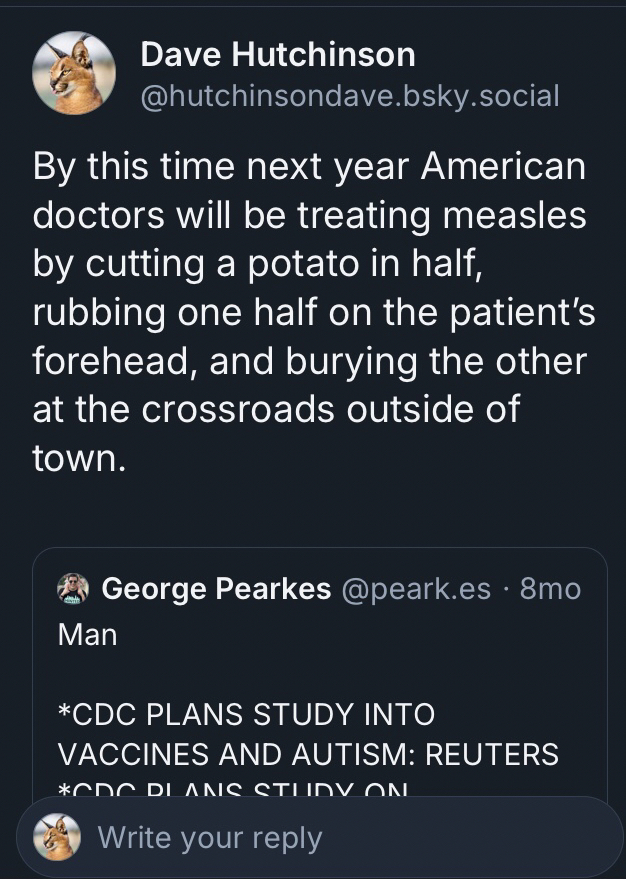The width and height of the screenshot is (626, 879).
Task: Tap the cut-off "*CDC PLANS STUDY ON" line
Action: click(234, 790)
